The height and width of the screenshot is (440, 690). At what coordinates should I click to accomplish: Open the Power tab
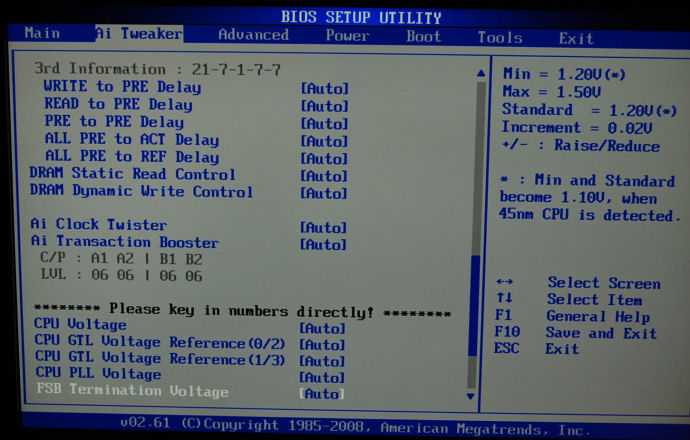347,36
